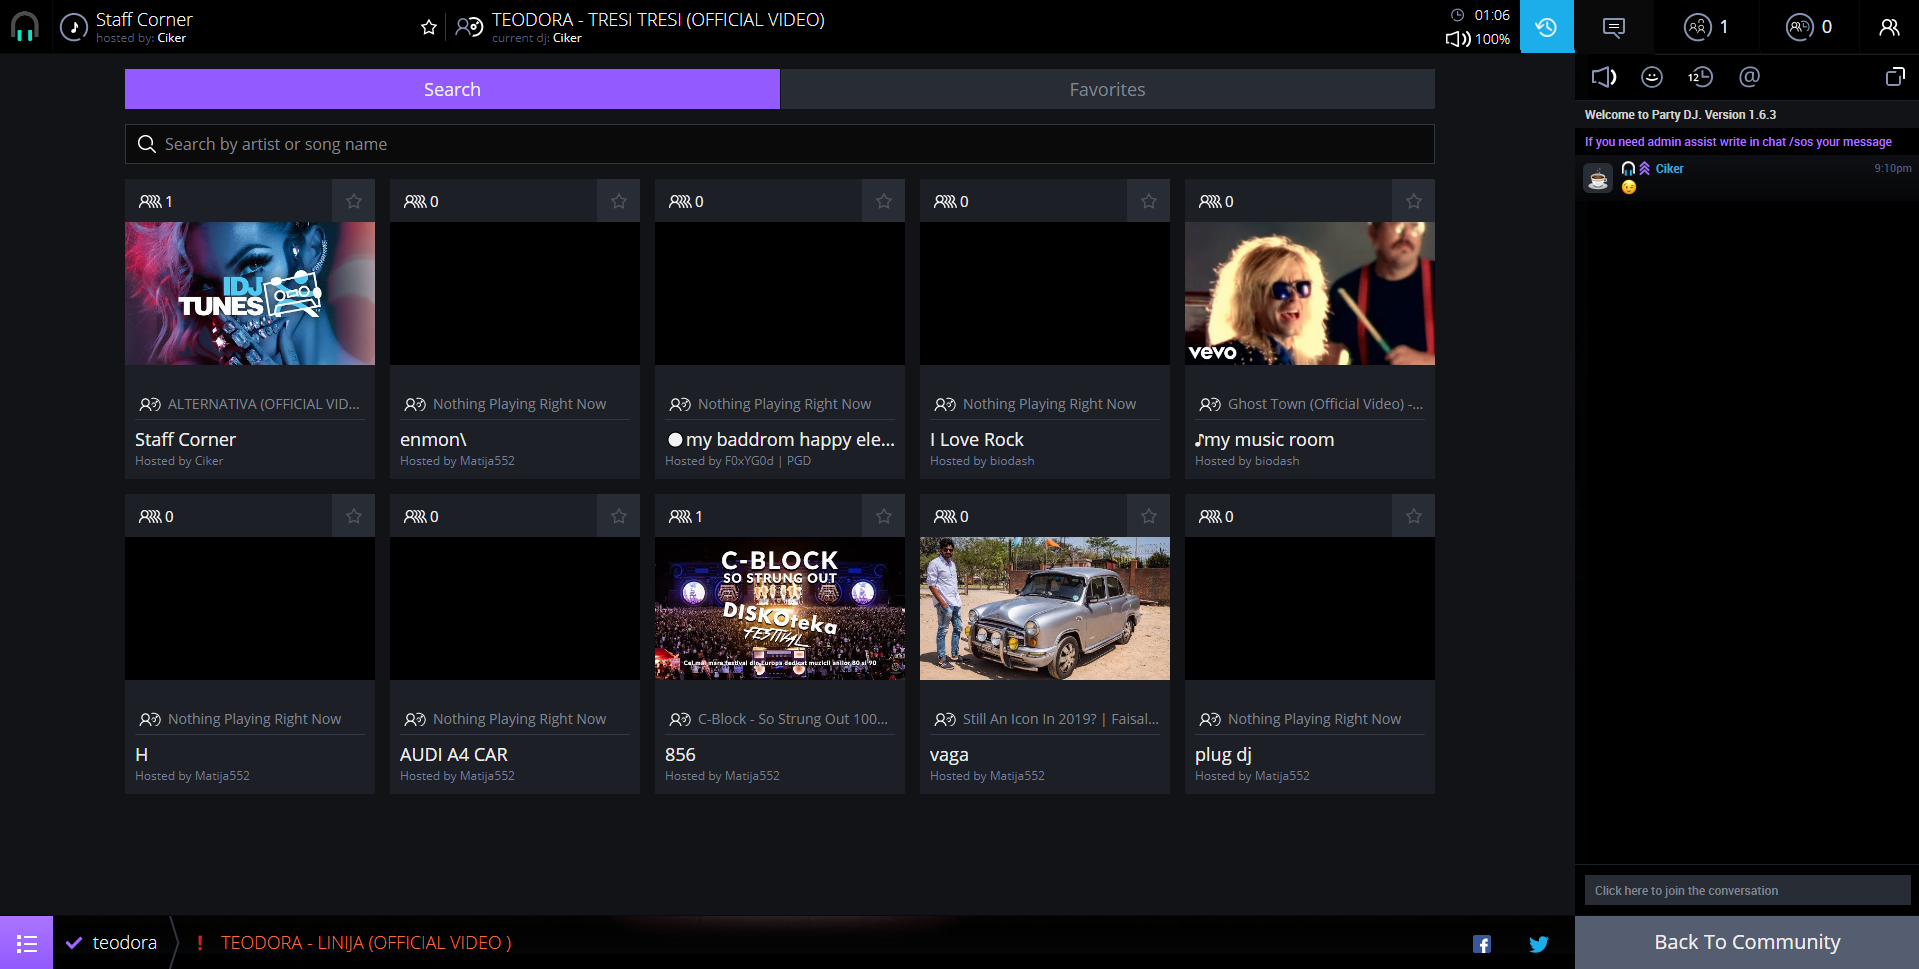Click the Staff Corner header room name
The width and height of the screenshot is (1919, 969).
coord(144,19)
